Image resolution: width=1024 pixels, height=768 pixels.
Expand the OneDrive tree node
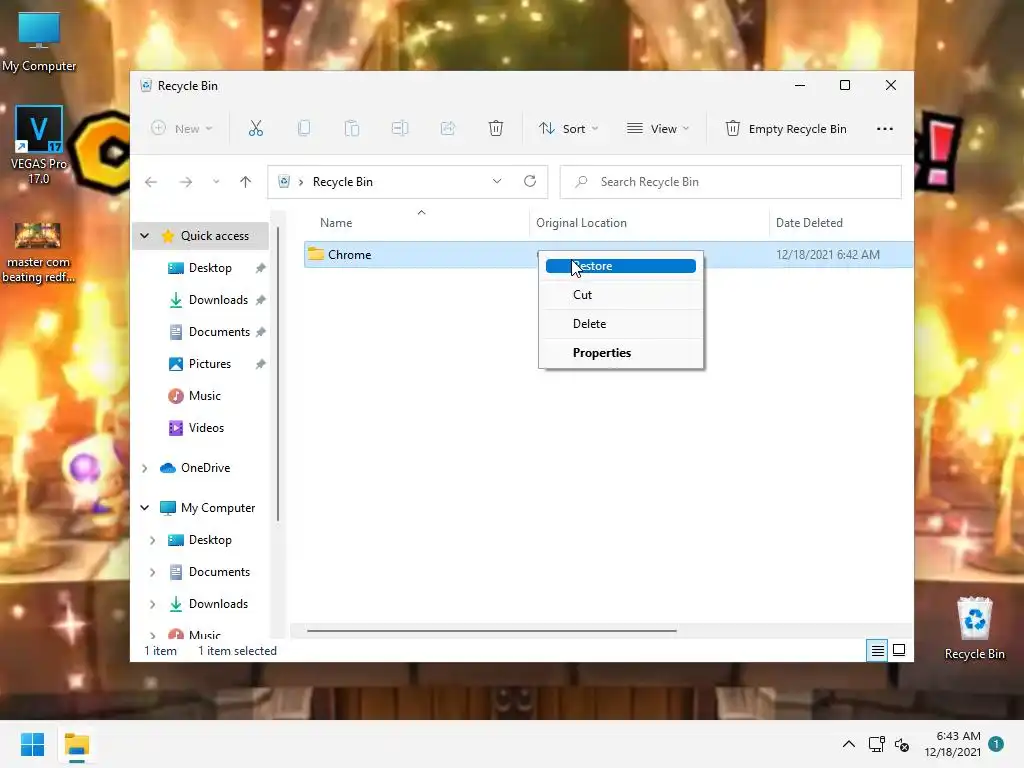tap(145, 468)
